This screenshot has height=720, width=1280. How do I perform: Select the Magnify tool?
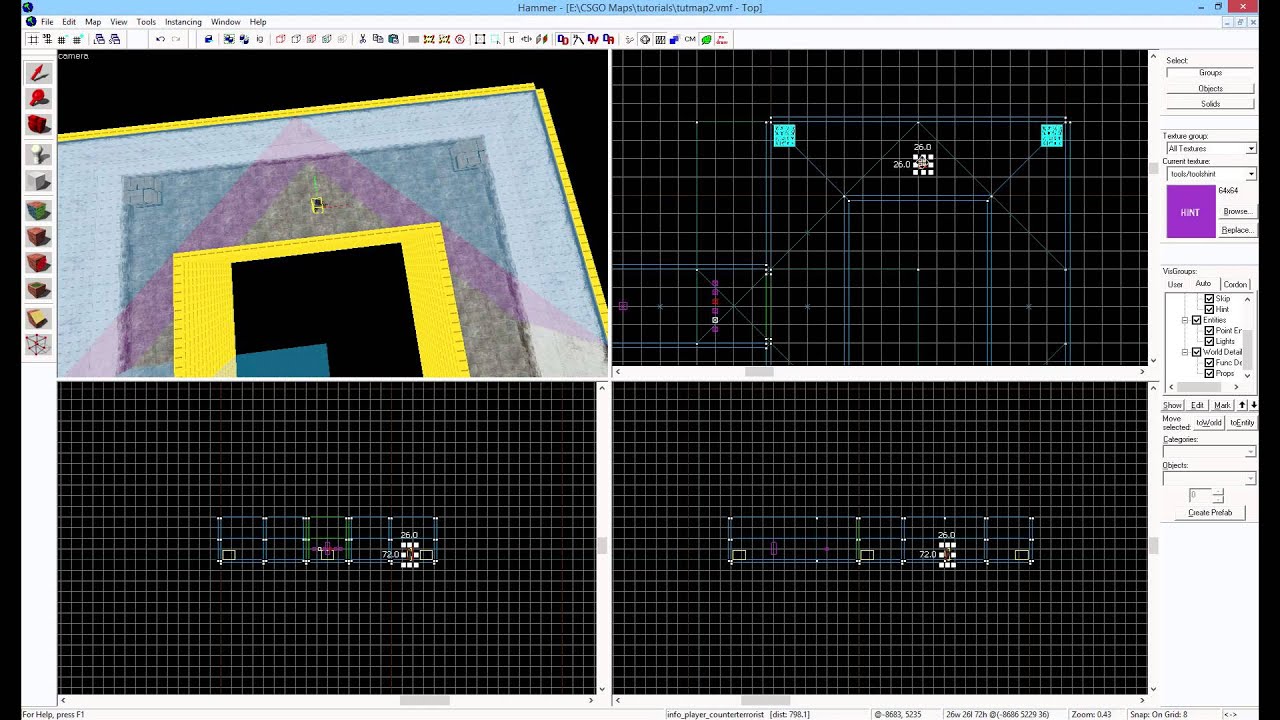tap(38, 99)
